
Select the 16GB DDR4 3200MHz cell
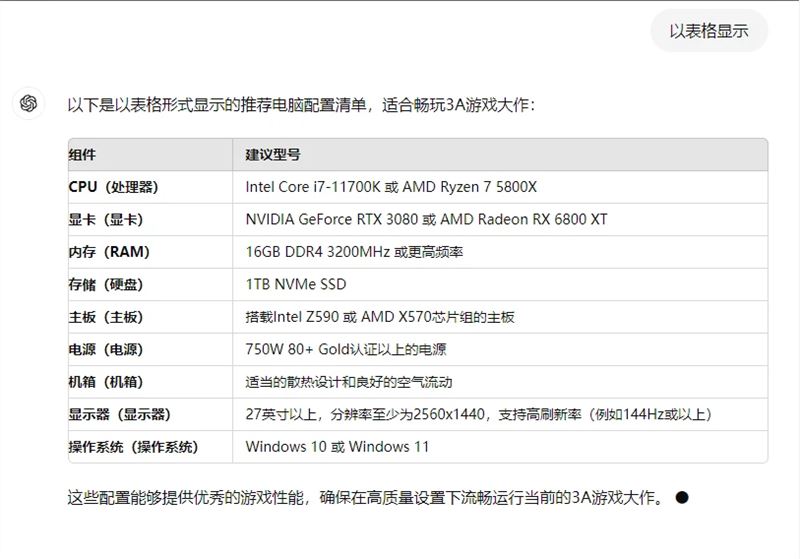click(x=500, y=252)
